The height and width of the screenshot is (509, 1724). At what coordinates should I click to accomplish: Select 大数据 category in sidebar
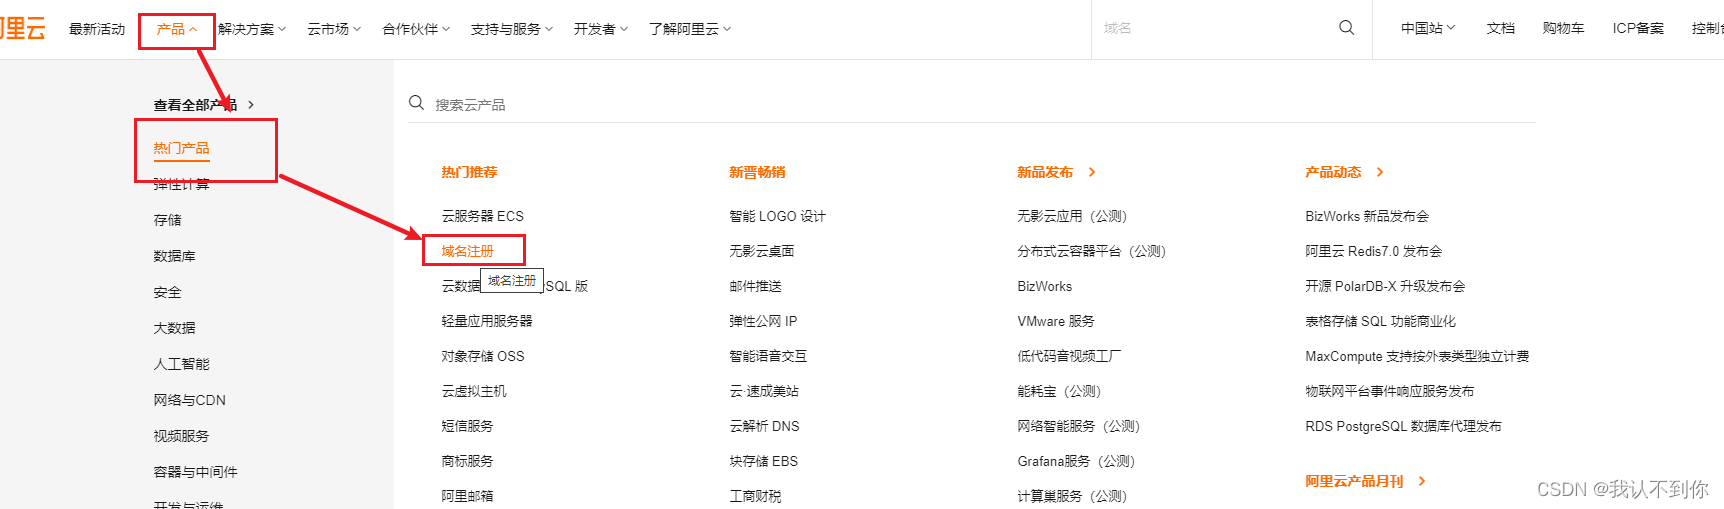coord(174,328)
